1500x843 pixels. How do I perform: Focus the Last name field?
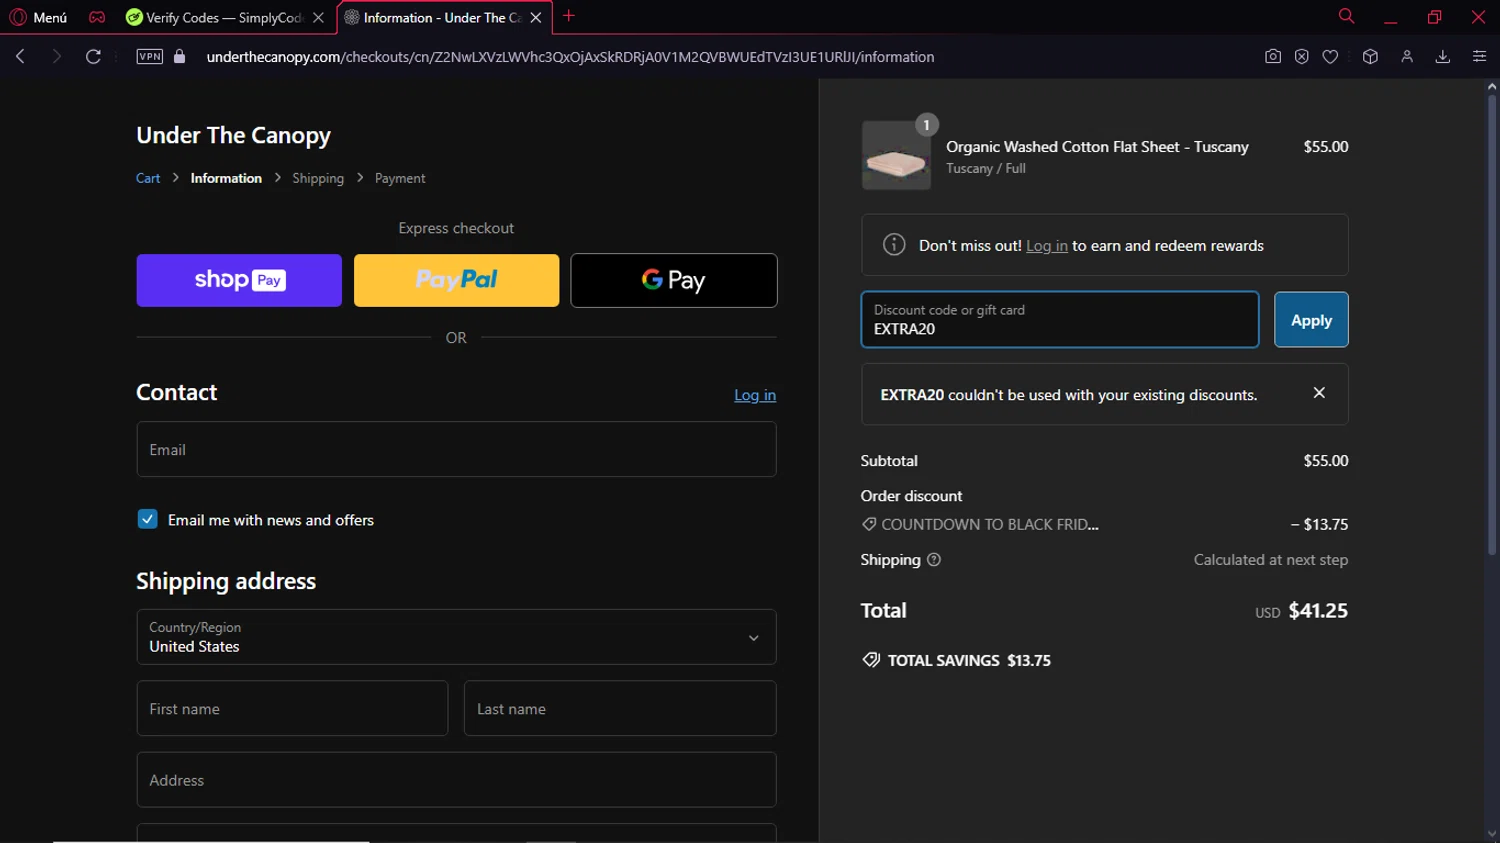(620, 708)
